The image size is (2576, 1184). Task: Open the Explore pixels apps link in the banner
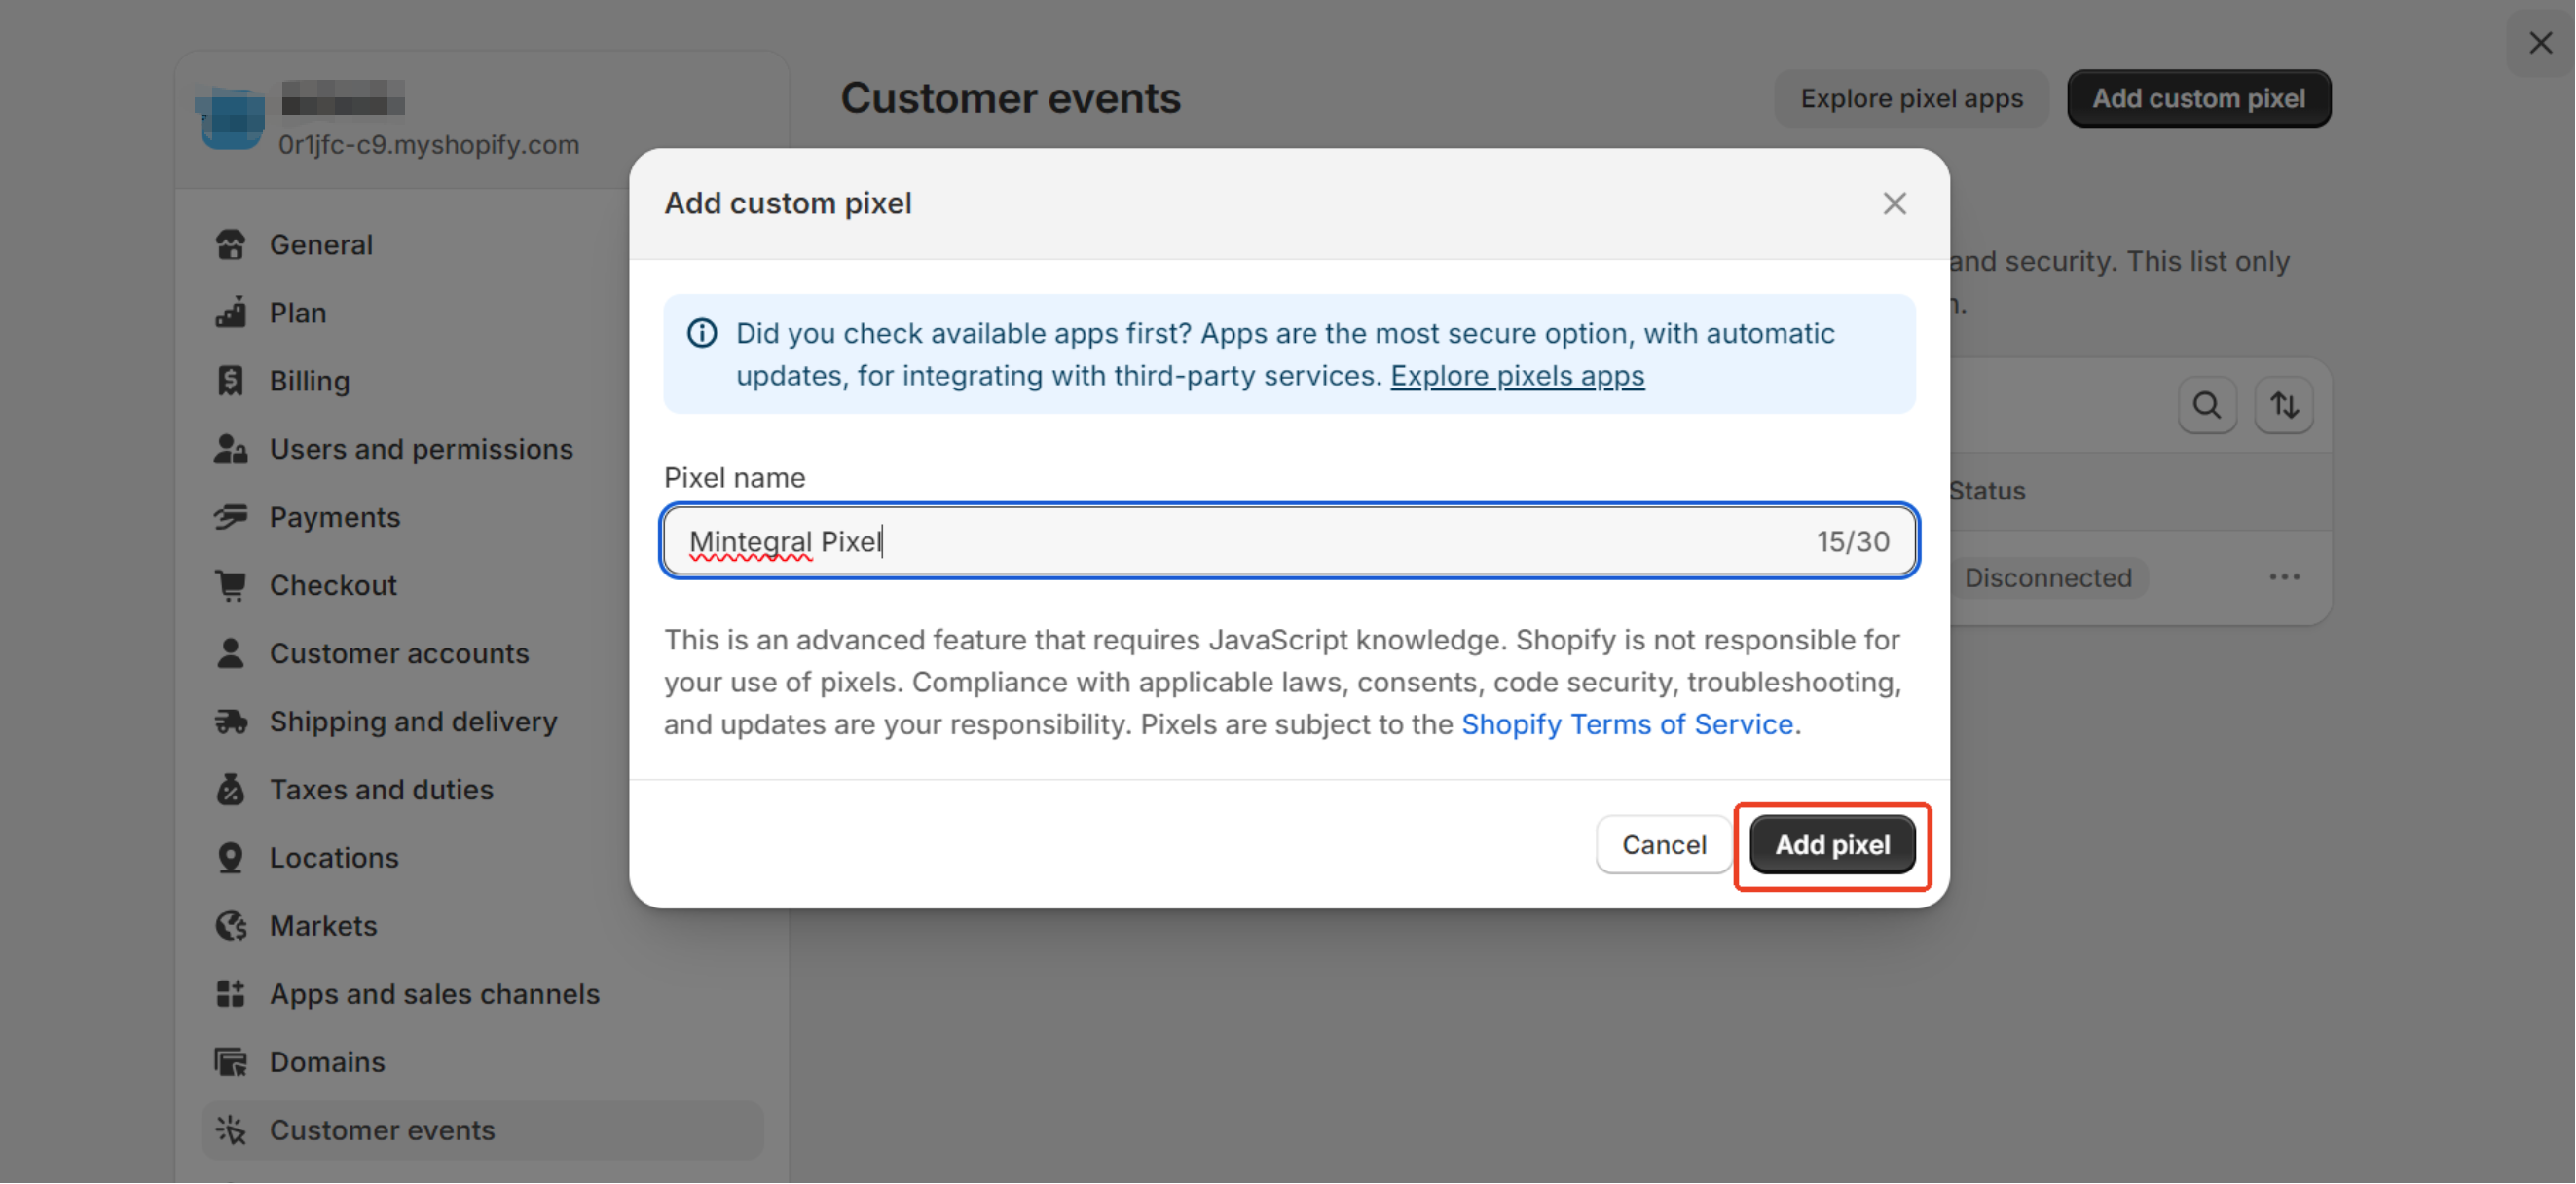click(x=1518, y=375)
